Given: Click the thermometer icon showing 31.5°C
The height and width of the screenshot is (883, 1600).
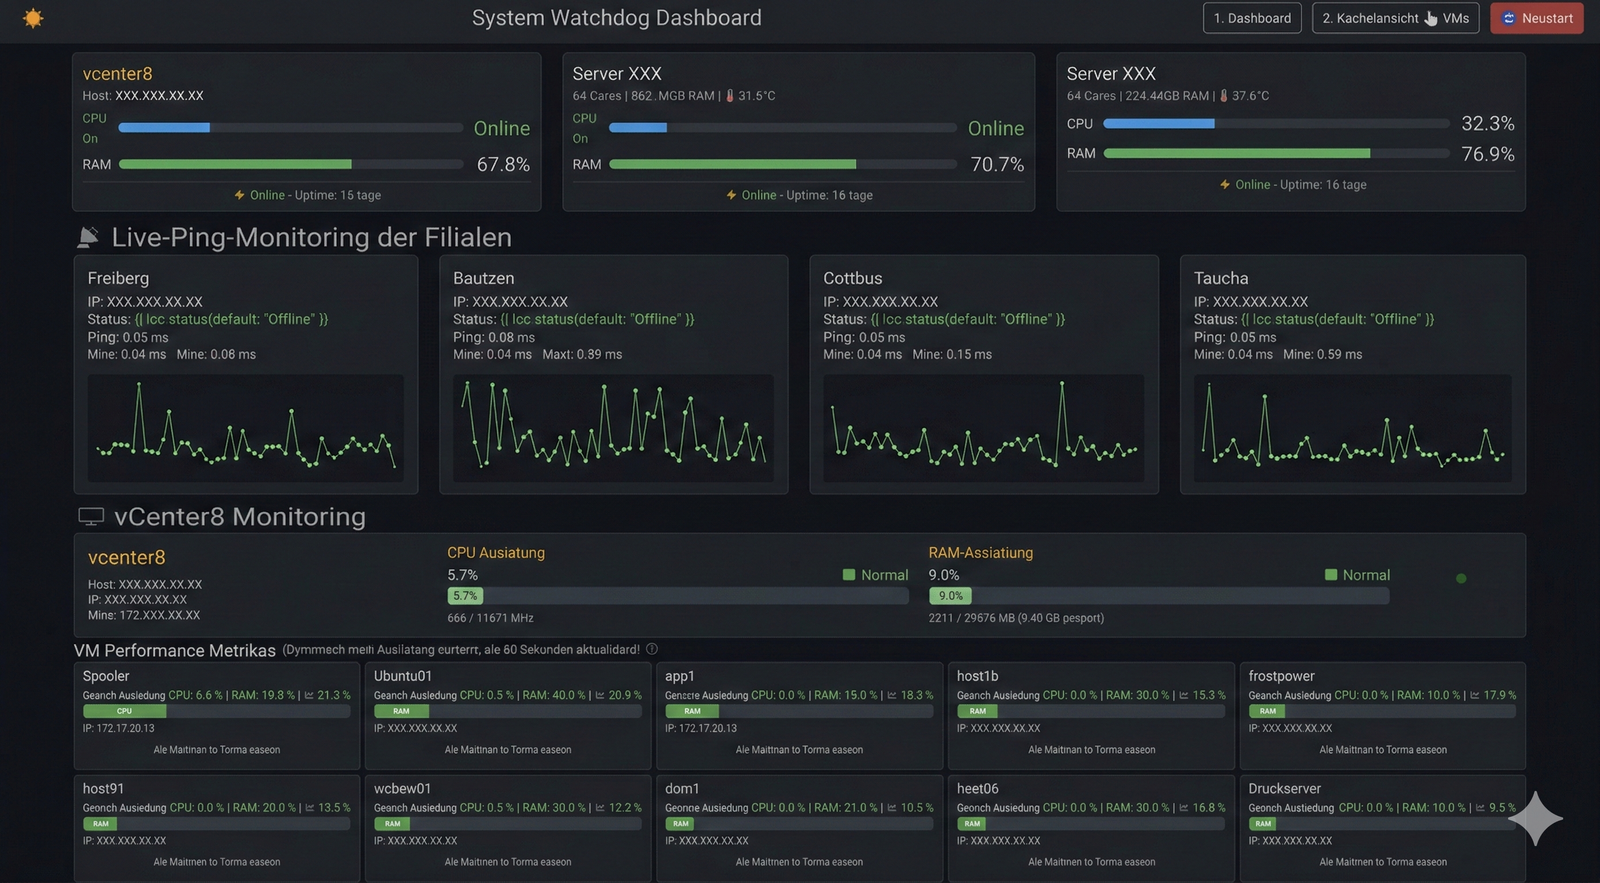Looking at the screenshot, I should pyautogui.click(x=729, y=96).
